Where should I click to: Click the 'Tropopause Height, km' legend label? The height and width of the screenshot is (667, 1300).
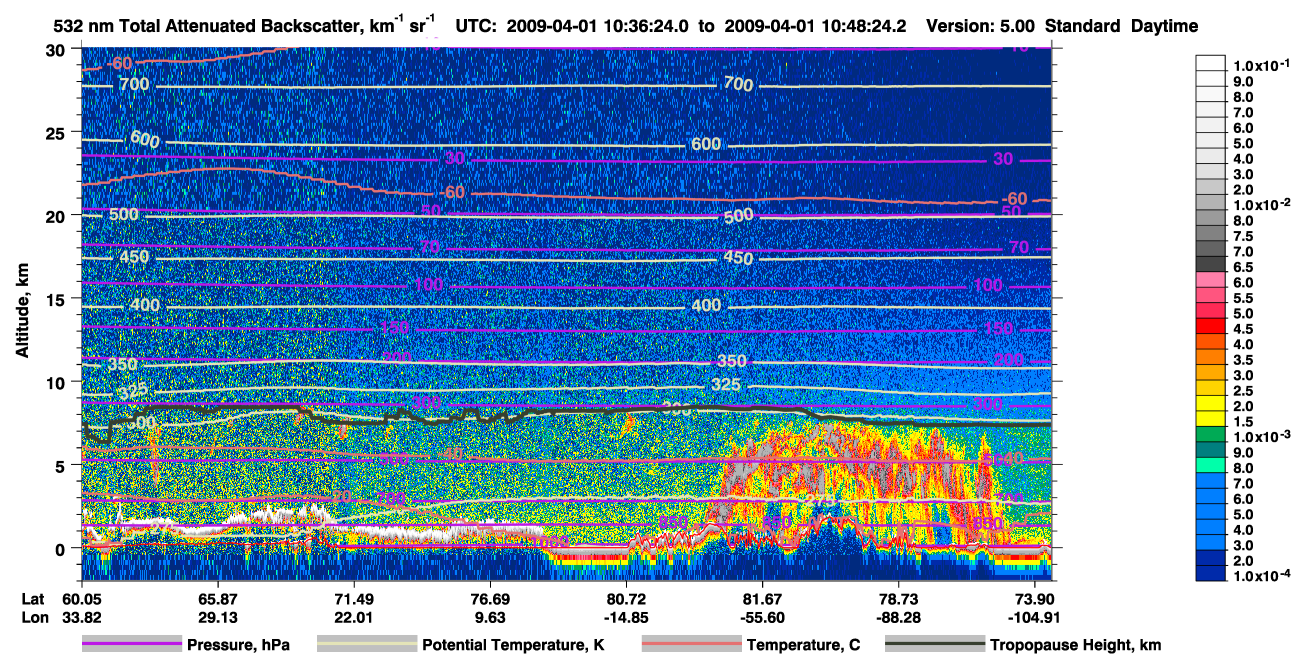[x=1076, y=645]
